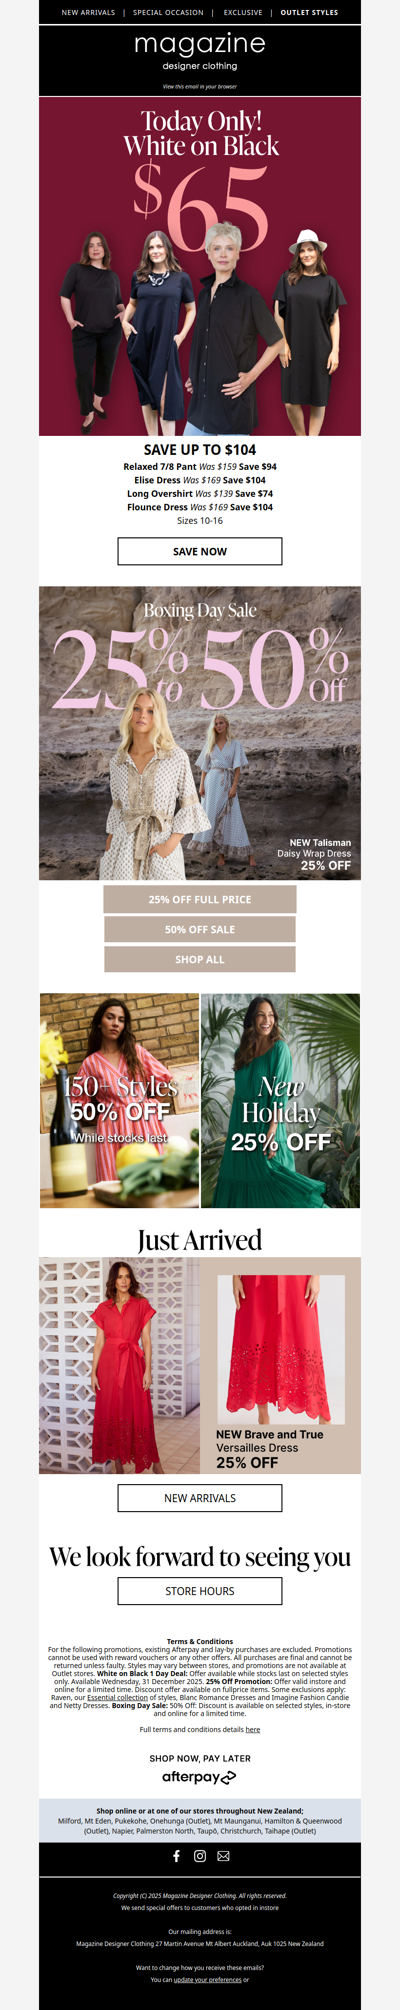Open the 150+ Styles 50% OFF banner image
The image size is (400, 2010).
120,1100
